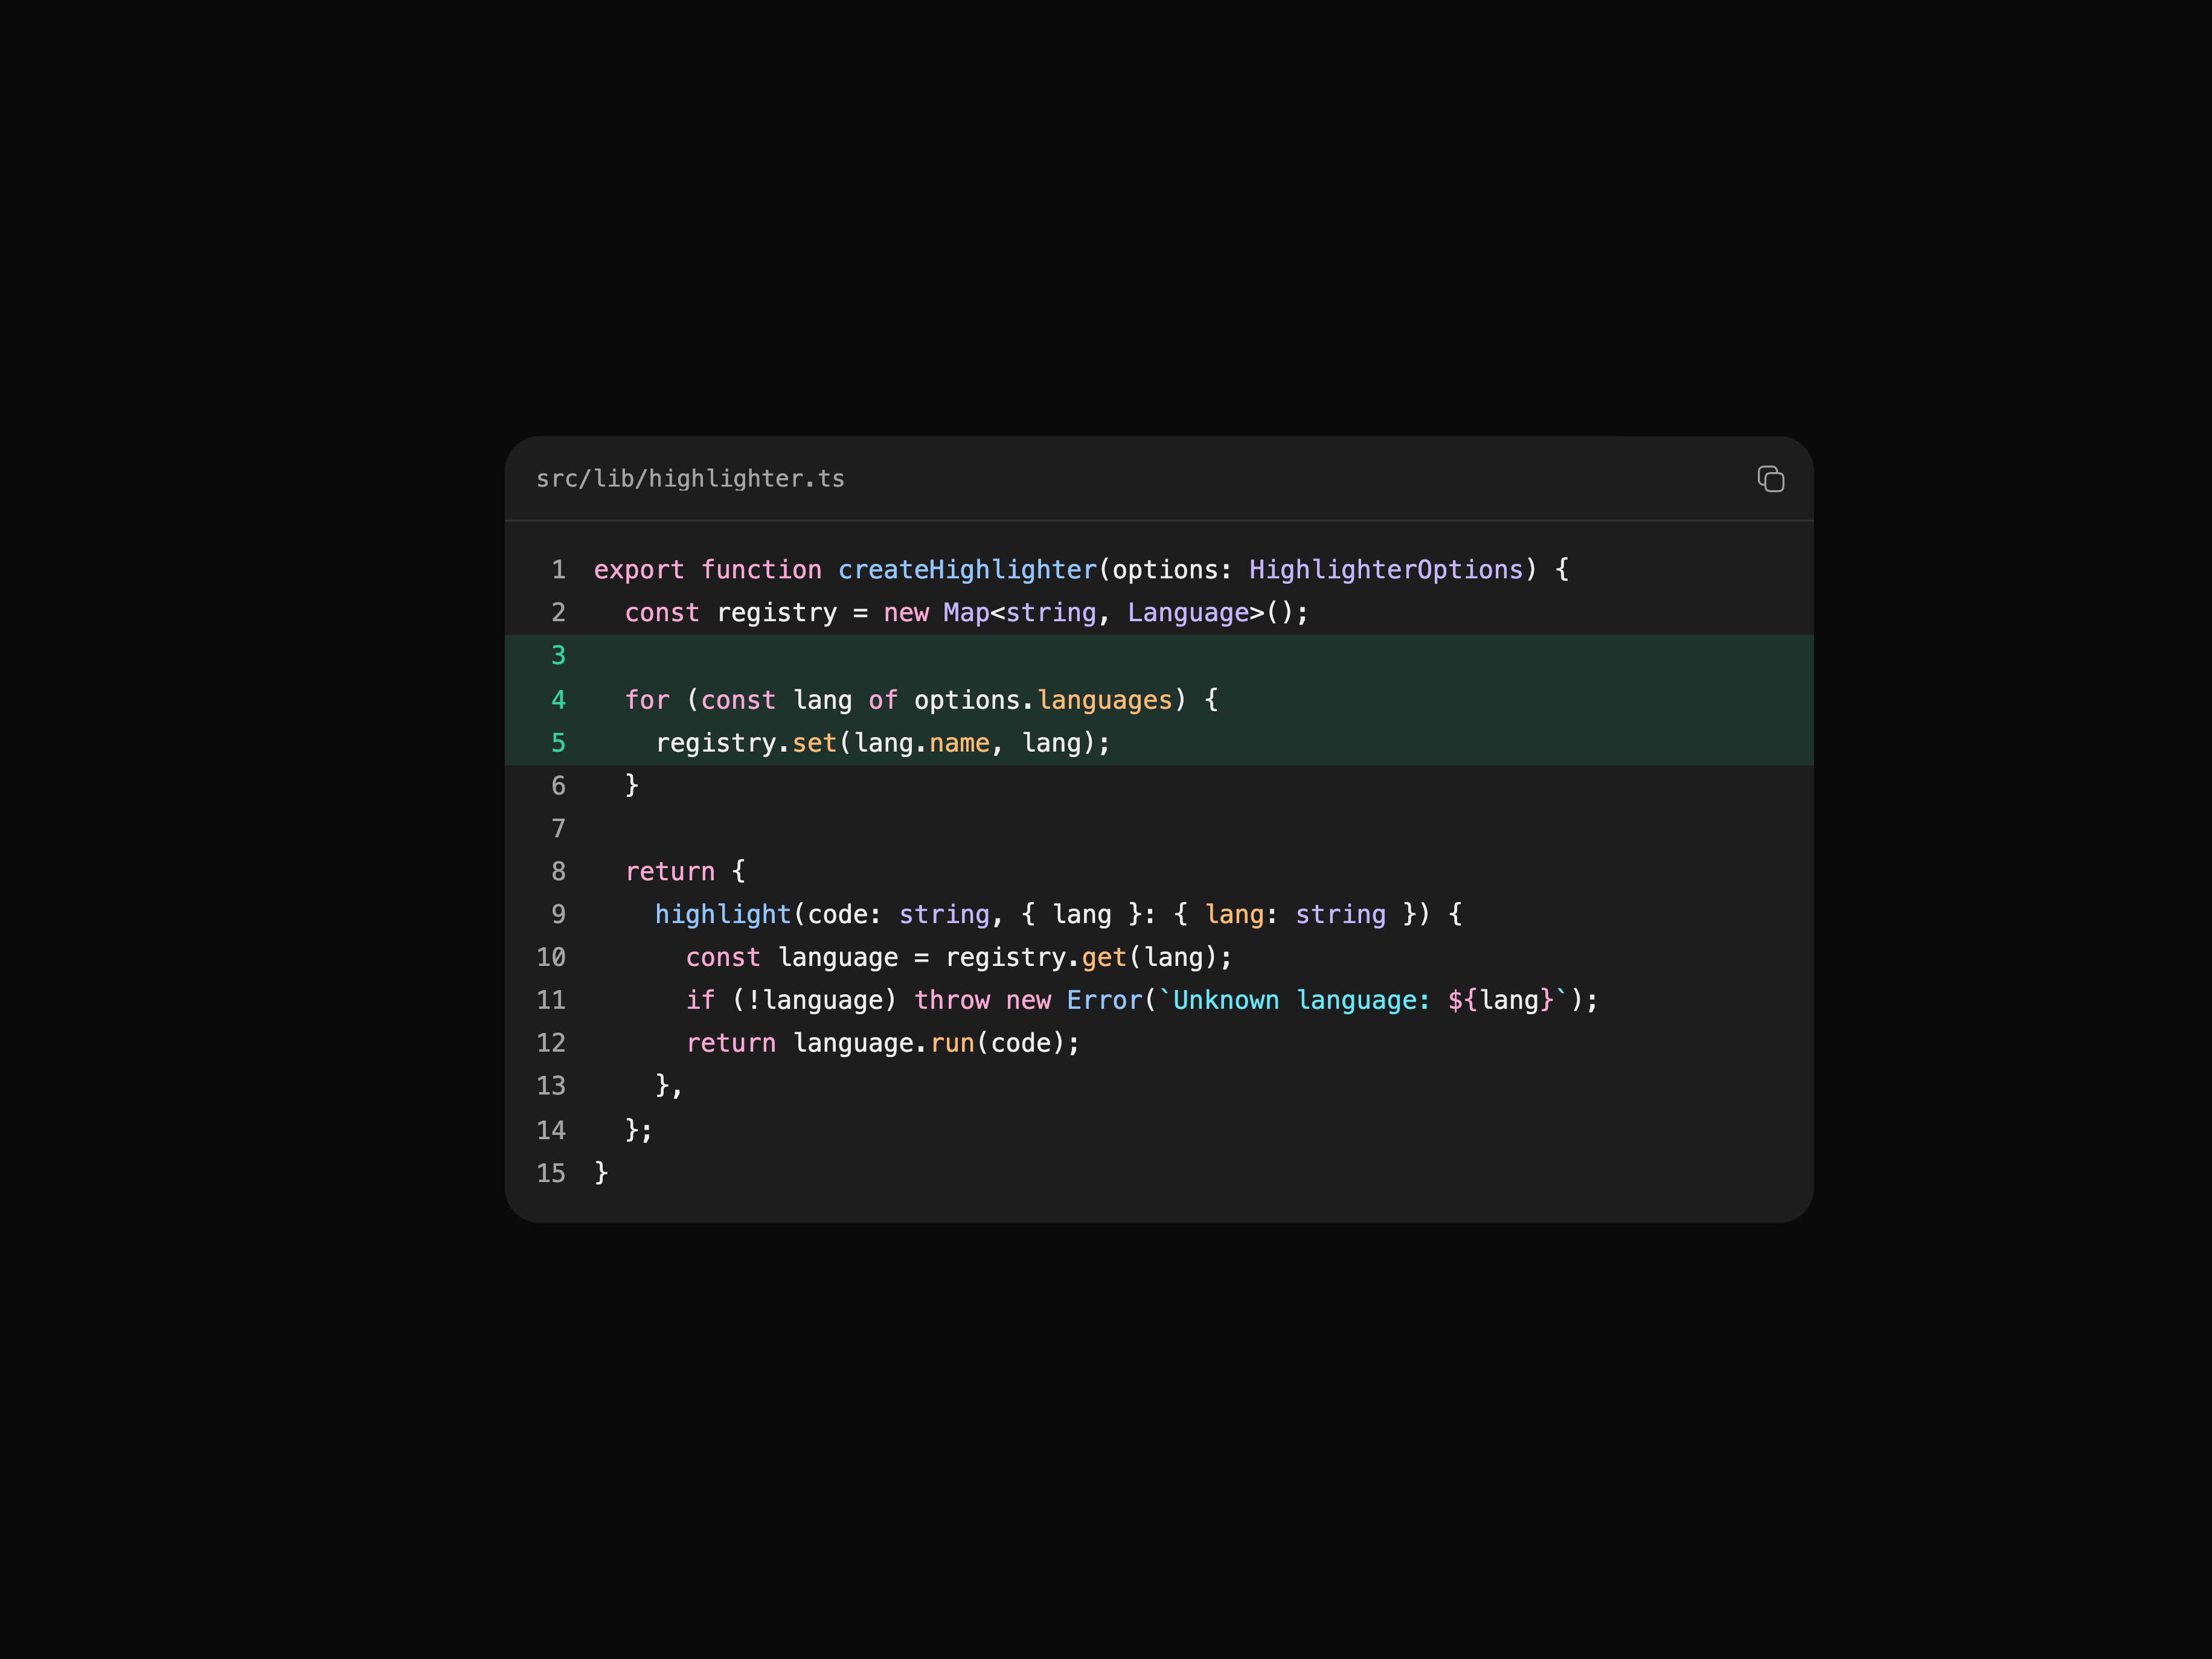Click the HighlighterOptions type
This screenshot has width=2212, height=1659.
tap(1386, 570)
